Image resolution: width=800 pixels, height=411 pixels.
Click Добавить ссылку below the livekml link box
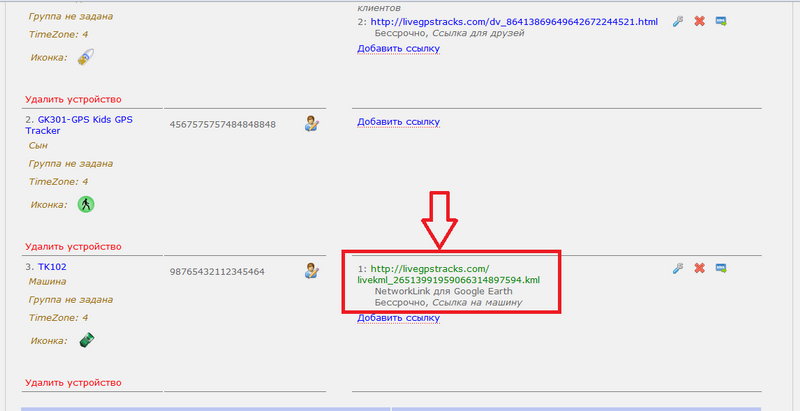tap(398, 318)
